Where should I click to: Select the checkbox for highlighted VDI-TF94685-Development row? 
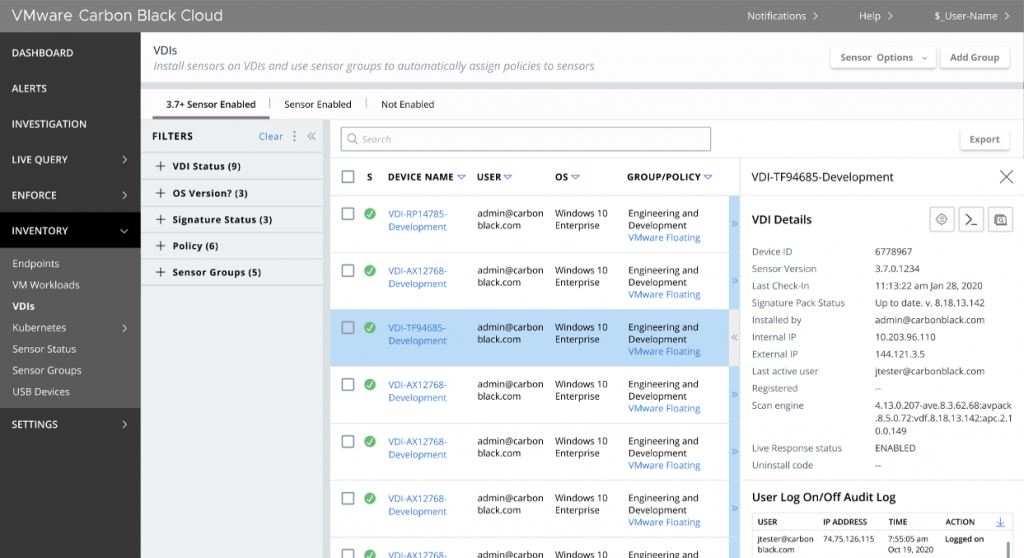348,328
